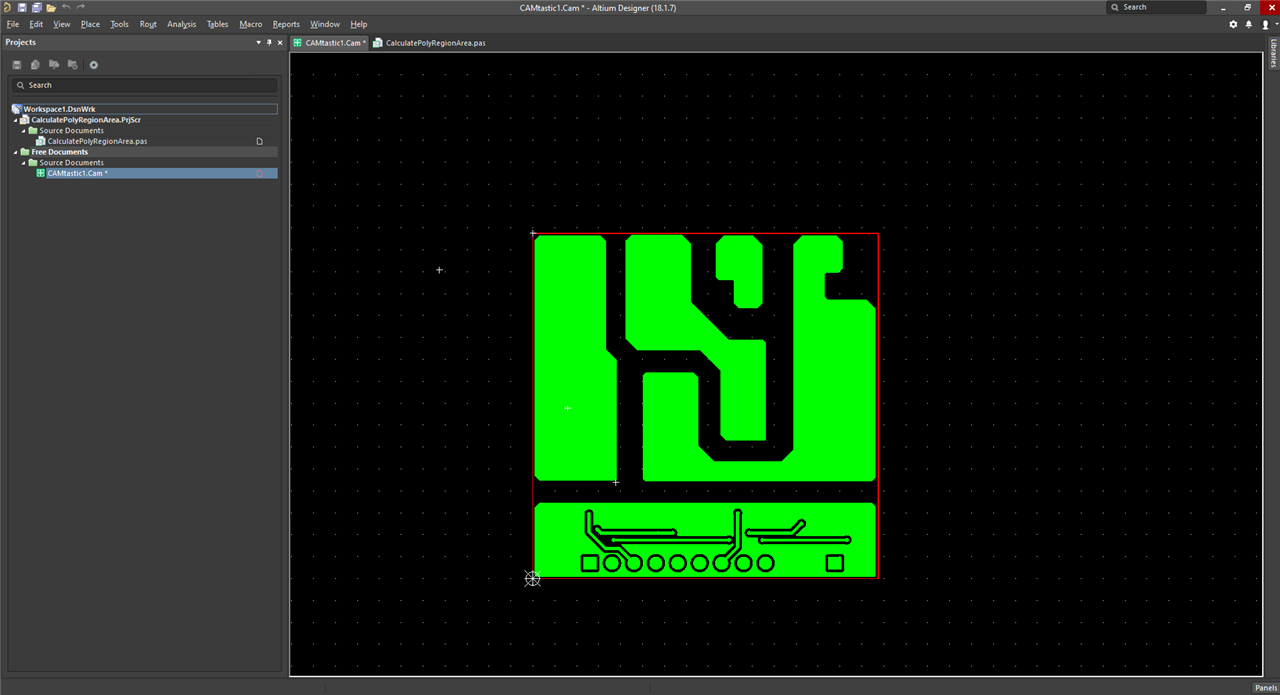The image size is (1280, 695).
Task: Focus the title bar Search field
Action: (x=1156, y=7)
